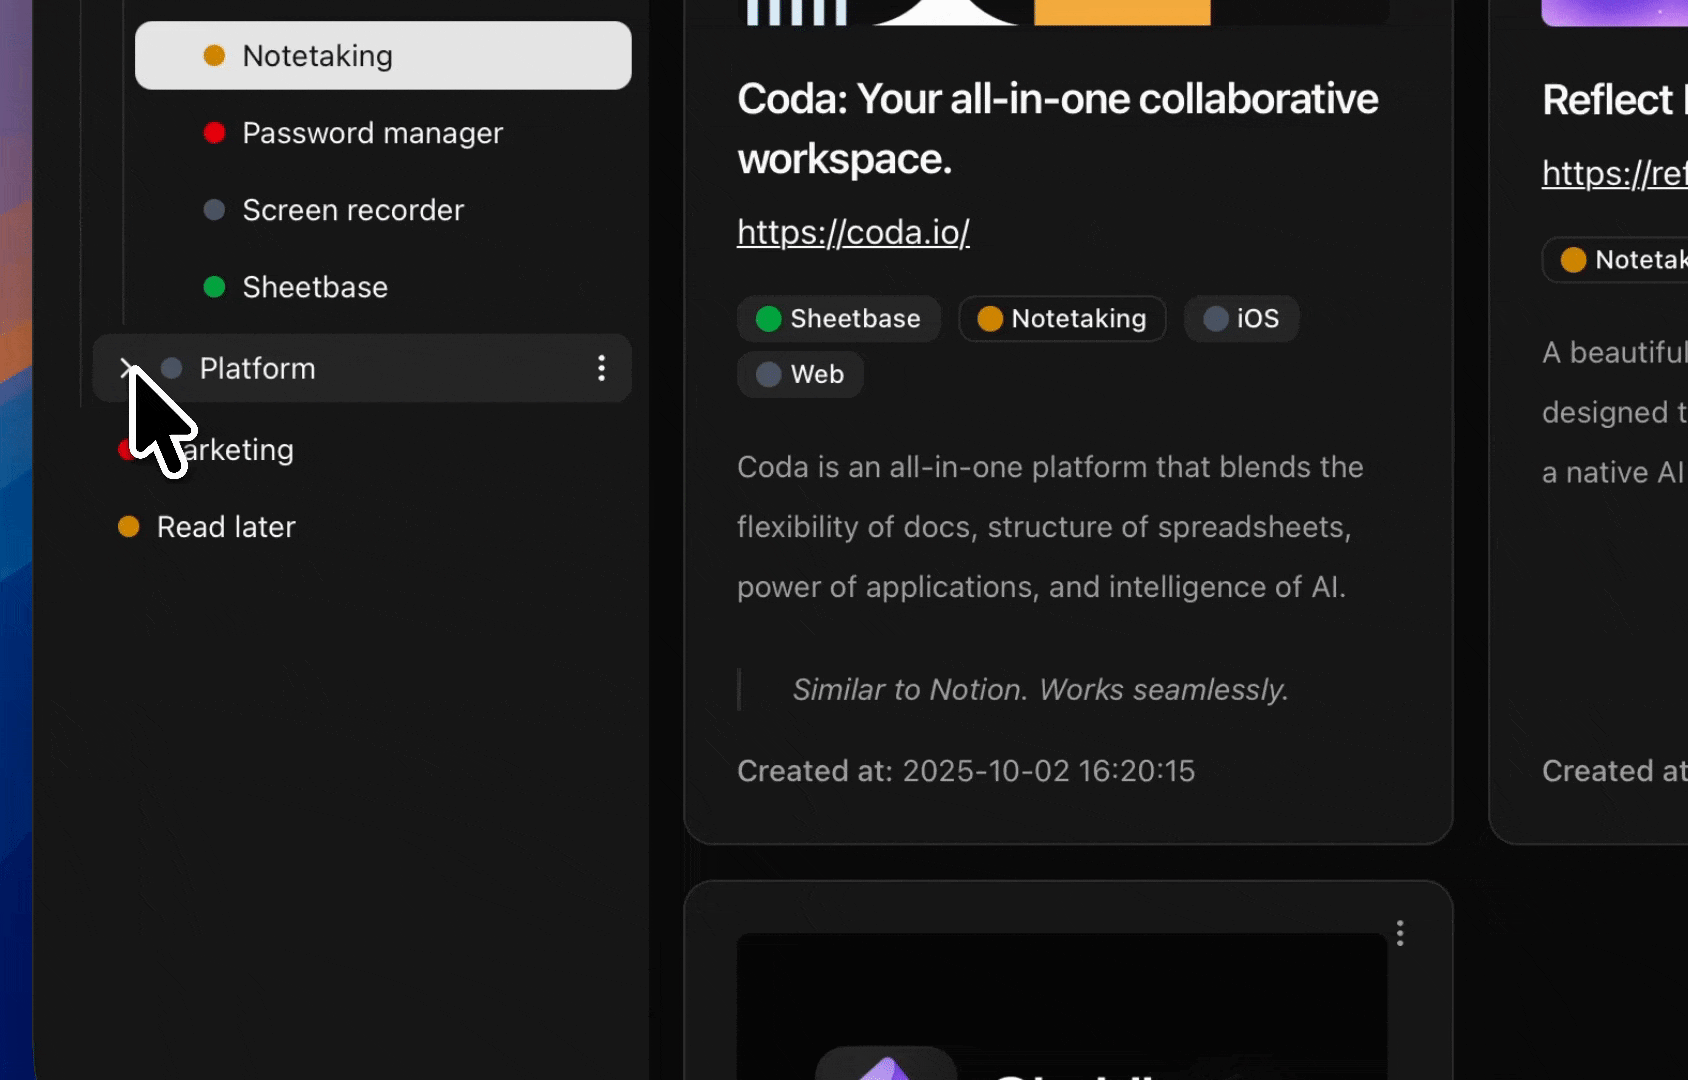Click the Coda card preview image
Image resolution: width=1688 pixels, height=1080 pixels.
pos(1061,12)
